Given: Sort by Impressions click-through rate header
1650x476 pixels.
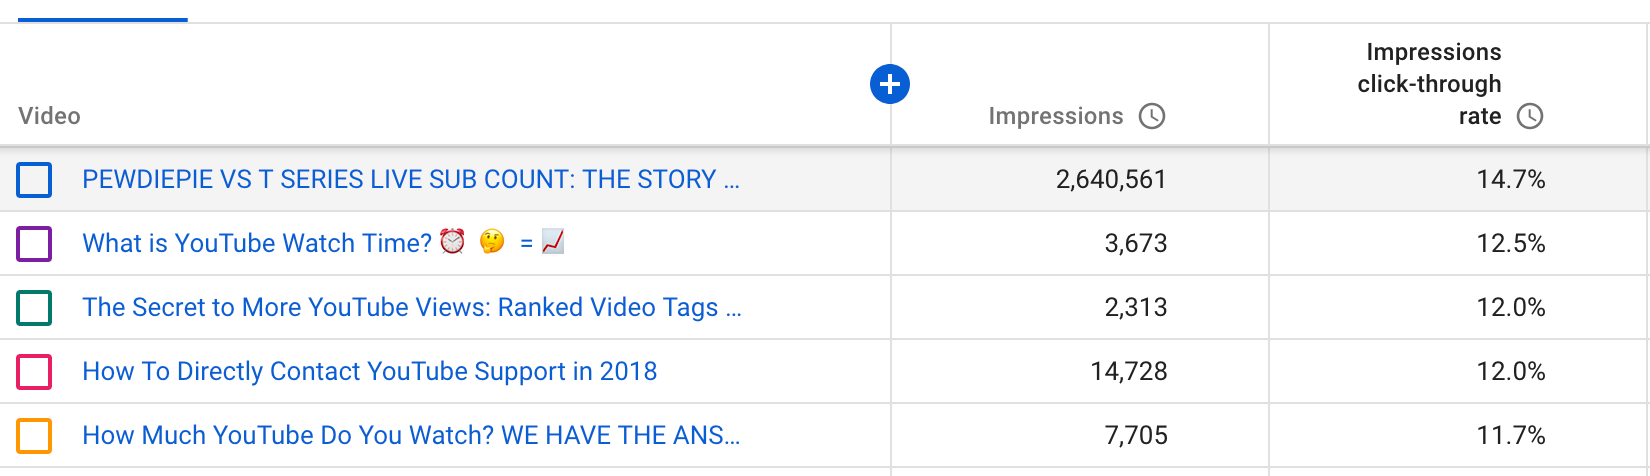Looking at the screenshot, I should (x=1430, y=84).
